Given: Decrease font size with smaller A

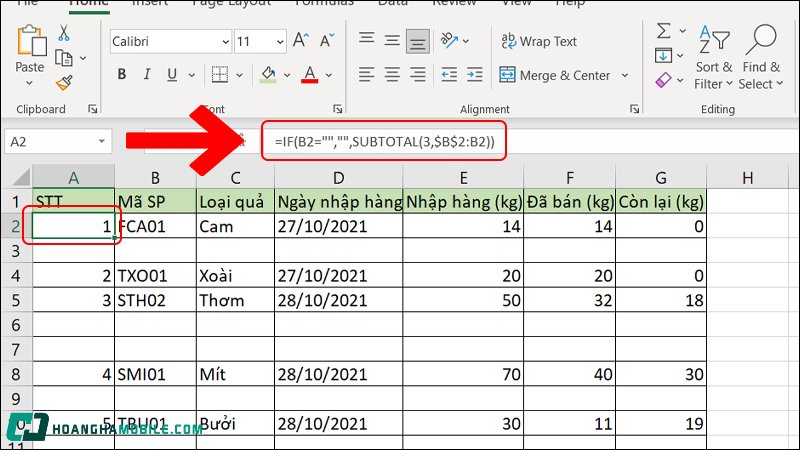Looking at the screenshot, I should point(327,40).
